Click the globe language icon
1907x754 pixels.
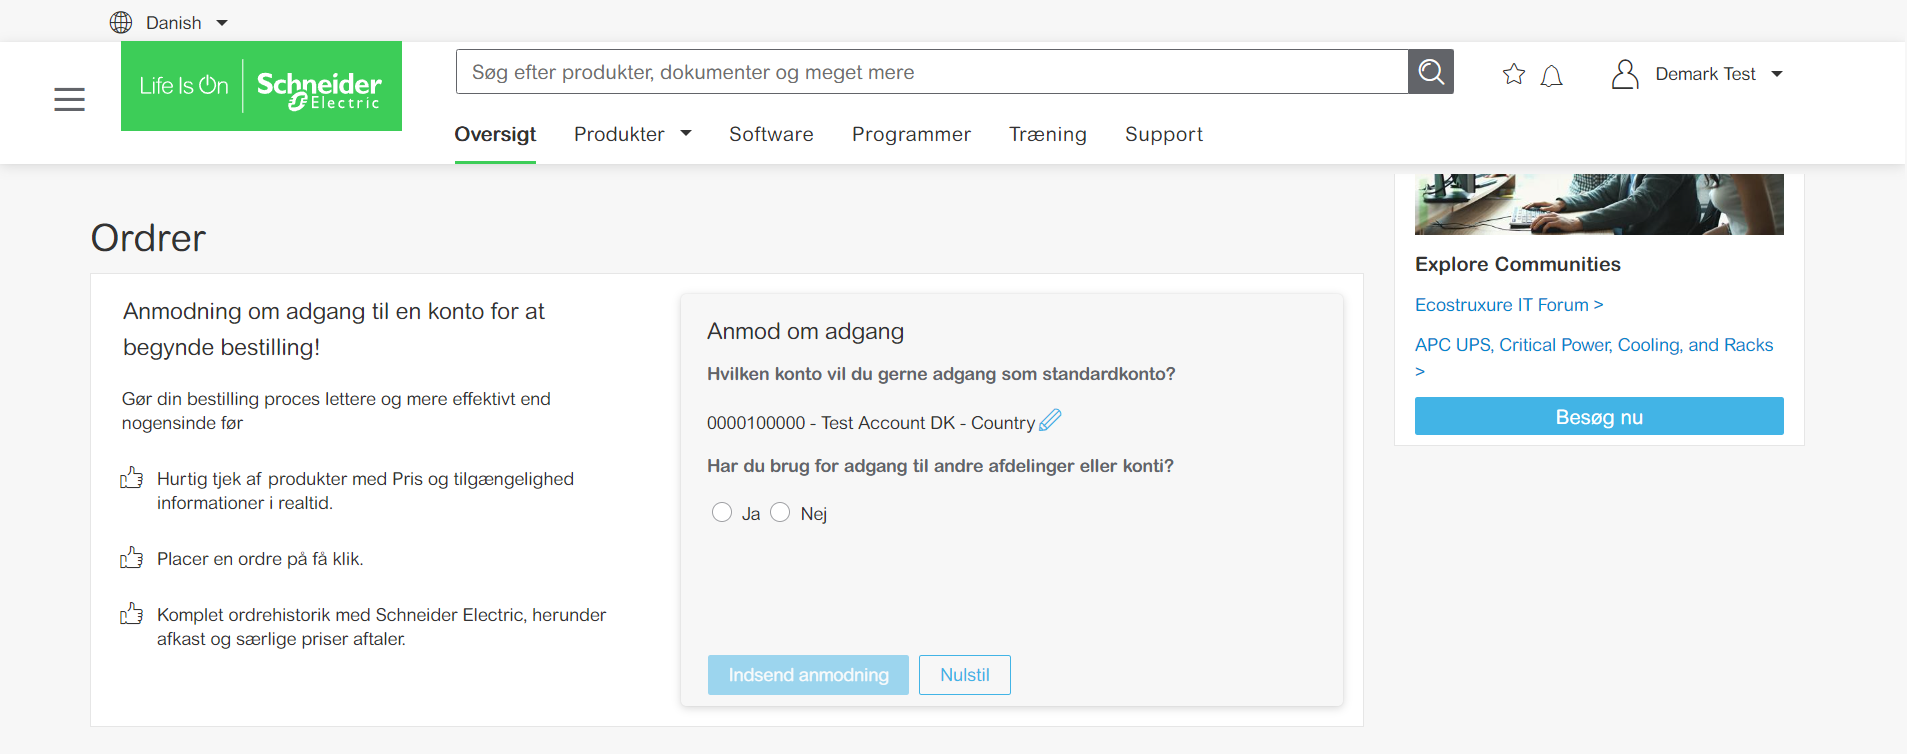(x=121, y=22)
